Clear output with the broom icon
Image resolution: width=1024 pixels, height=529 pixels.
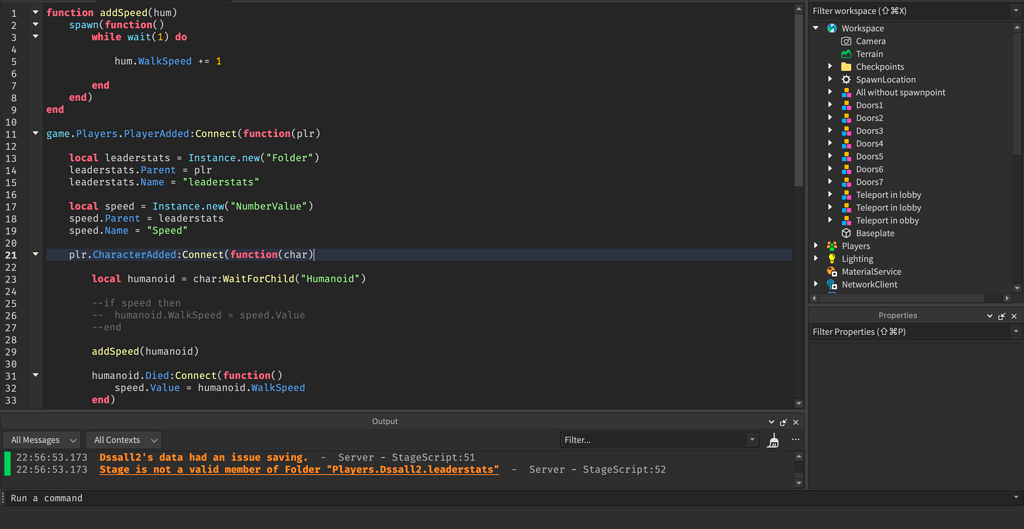pos(773,440)
